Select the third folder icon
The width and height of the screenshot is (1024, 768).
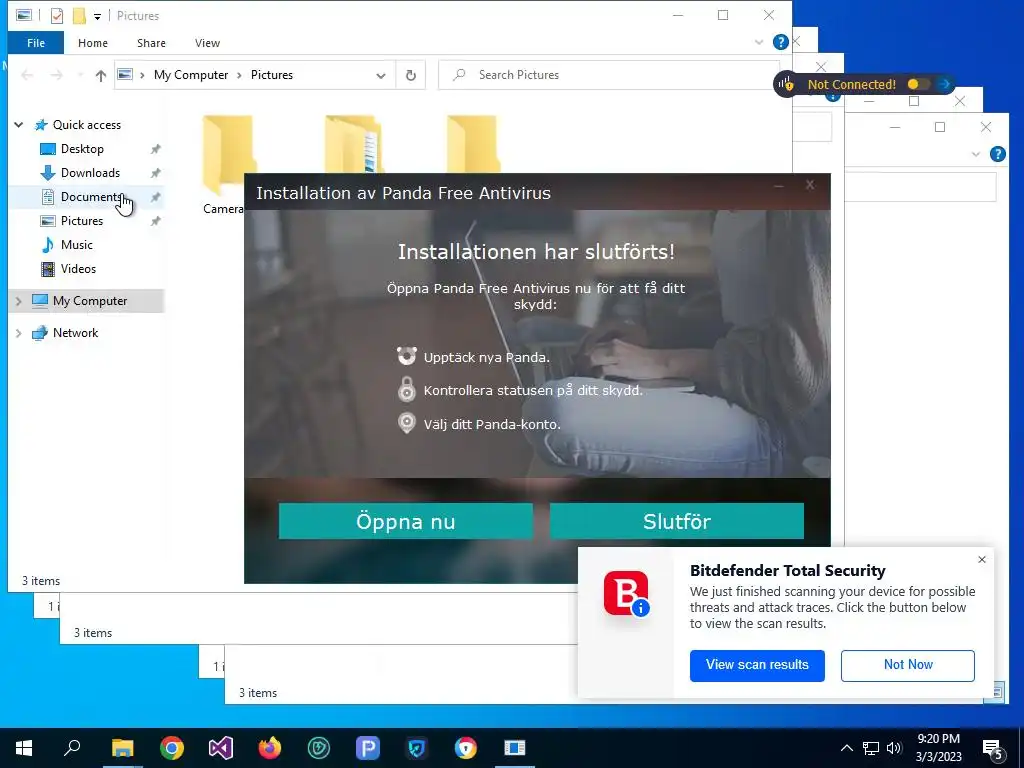(x=473, y=144)
